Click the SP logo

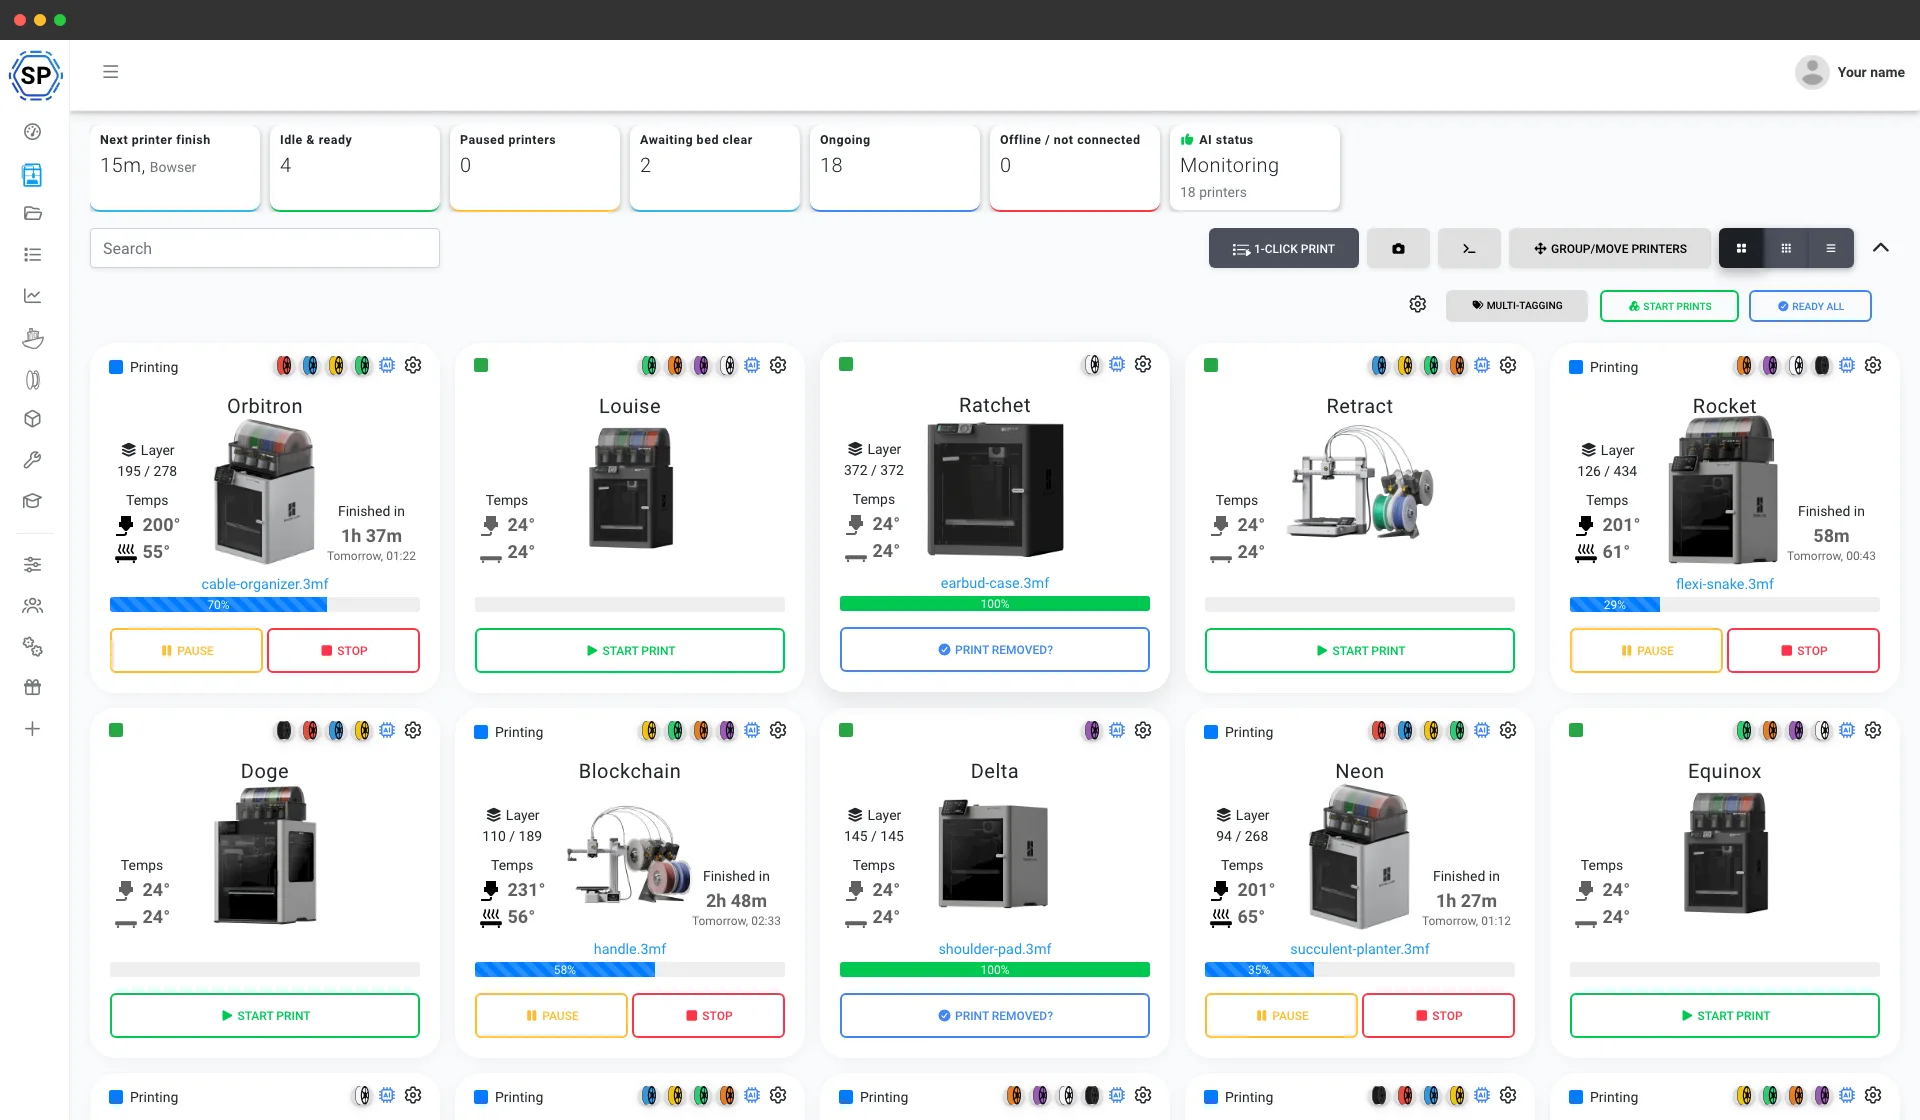coord(36,75)
